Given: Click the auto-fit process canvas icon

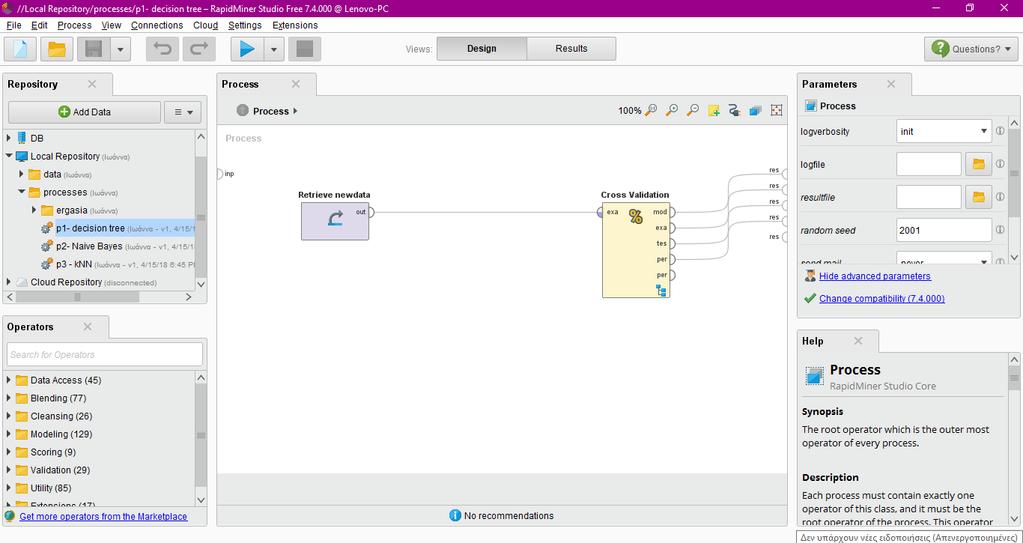Looking at the screenshot, I should coord(776,110).
